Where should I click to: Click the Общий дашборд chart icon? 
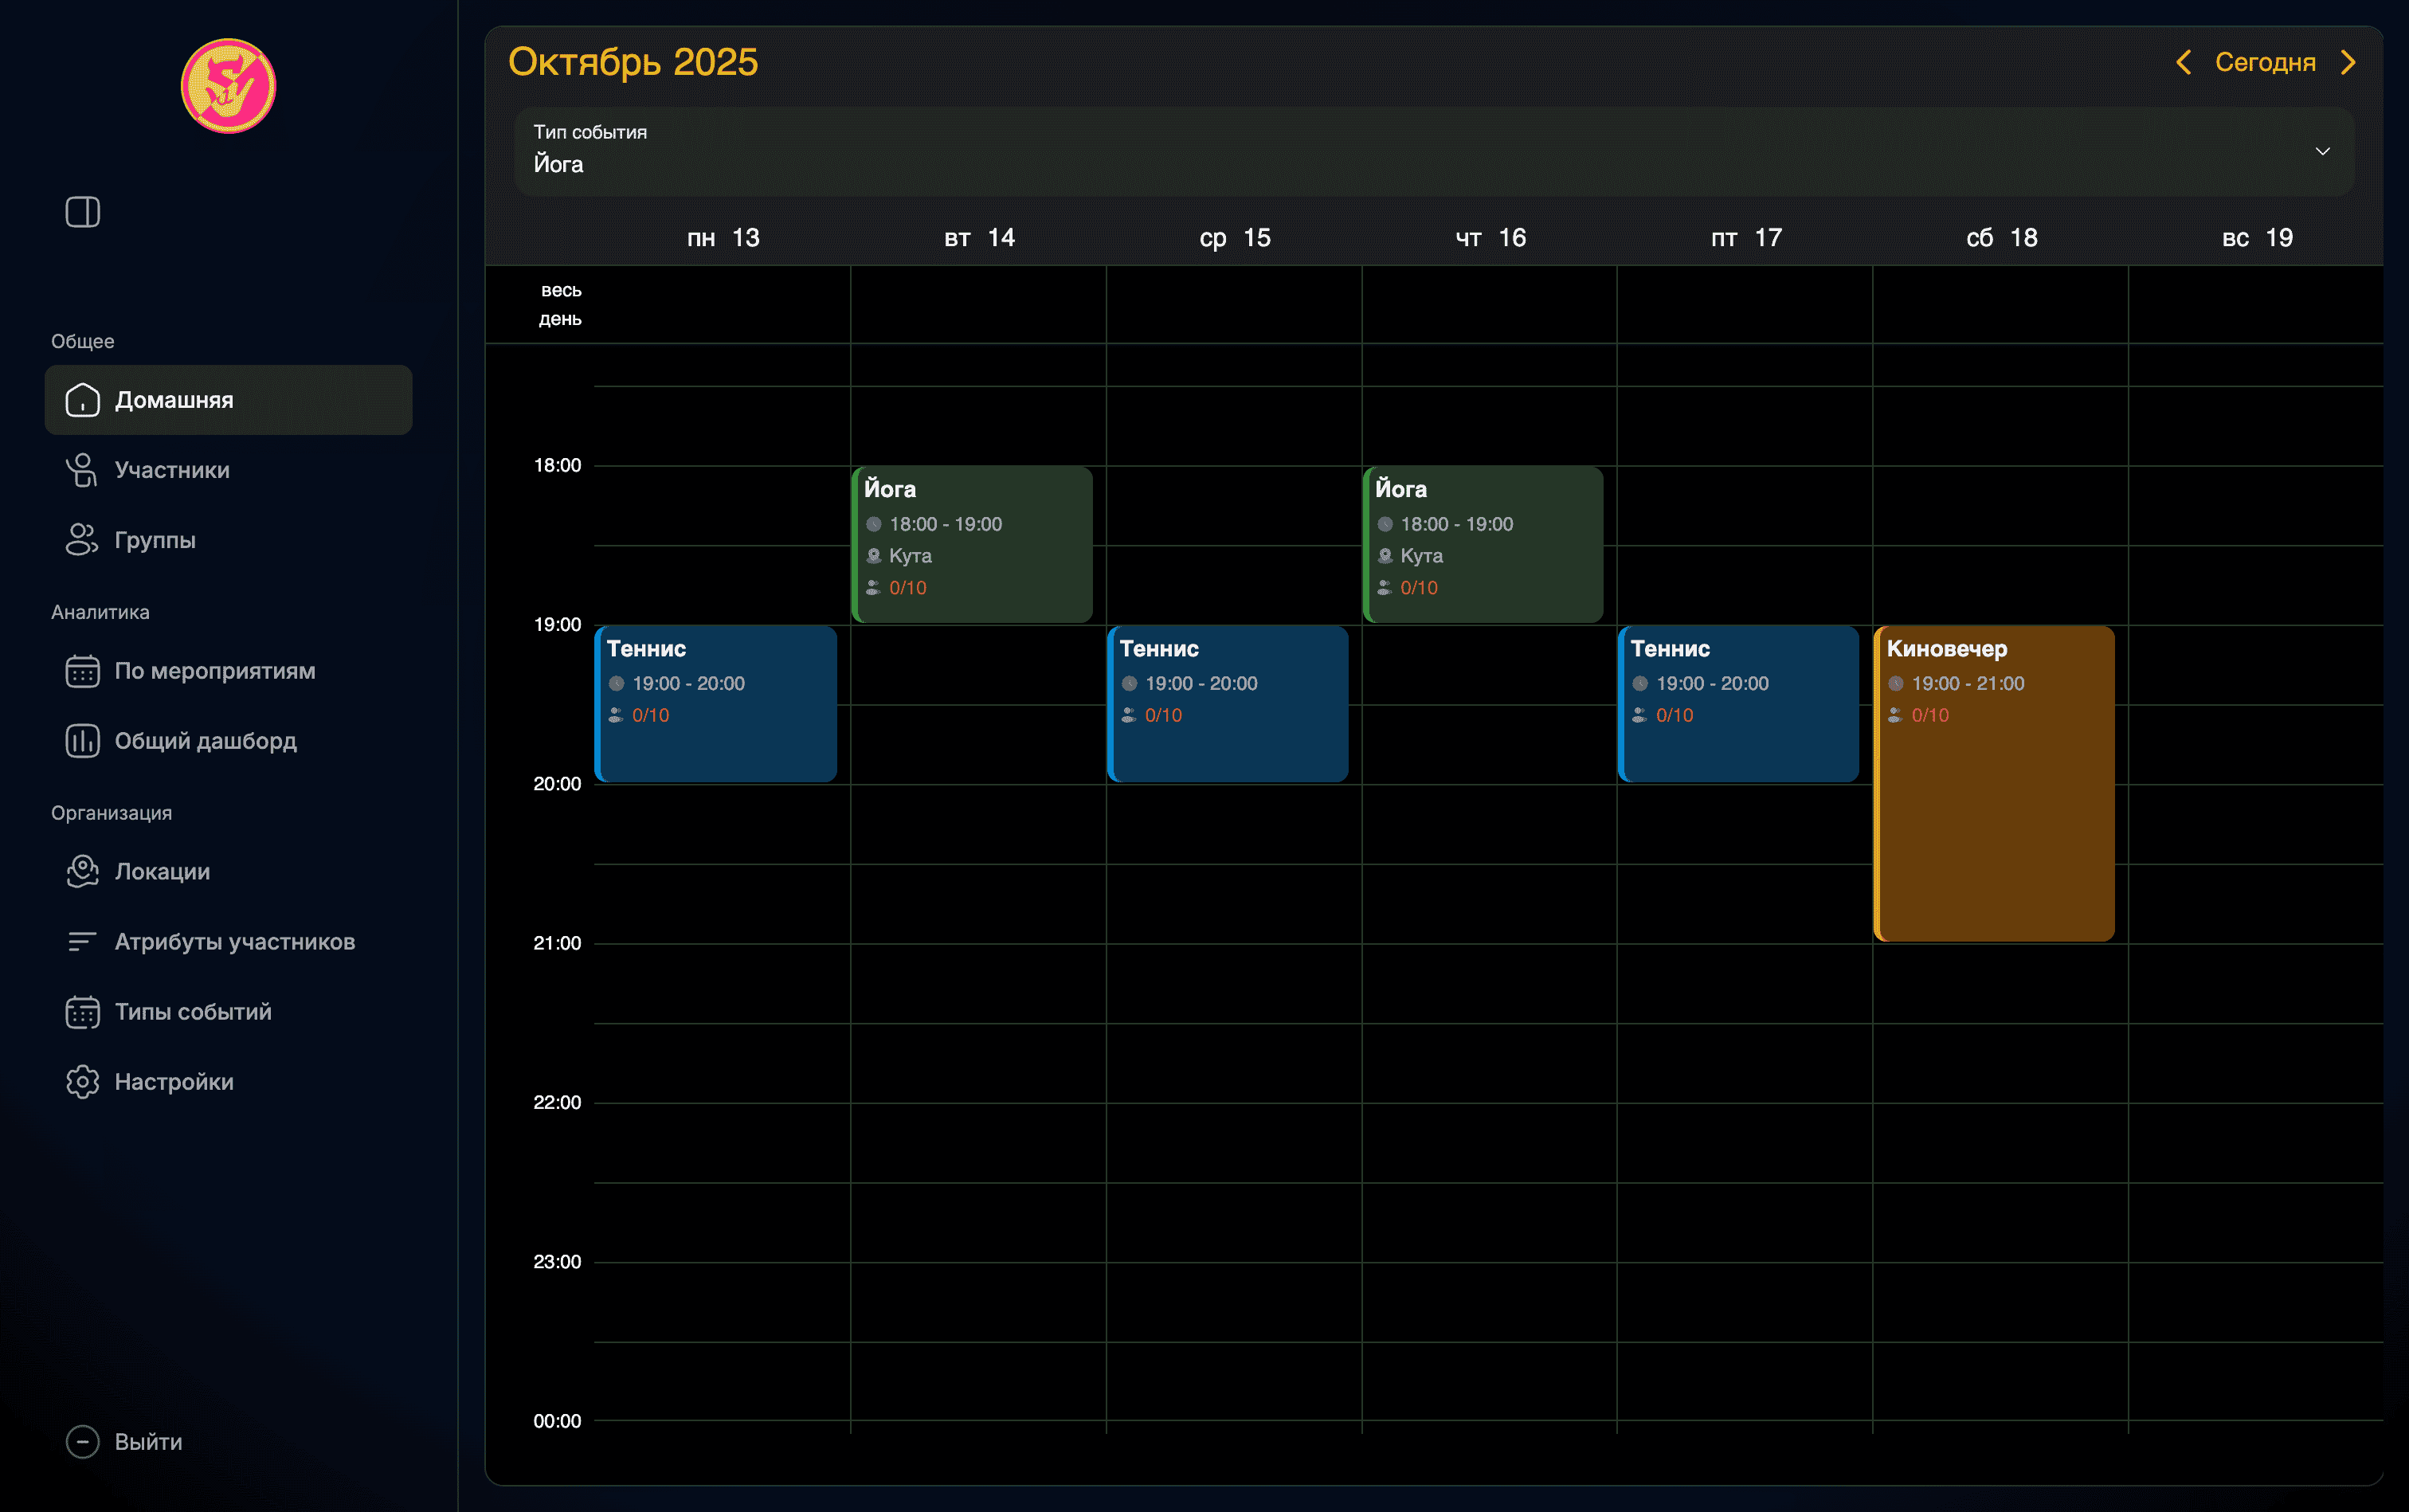[82, 741]
